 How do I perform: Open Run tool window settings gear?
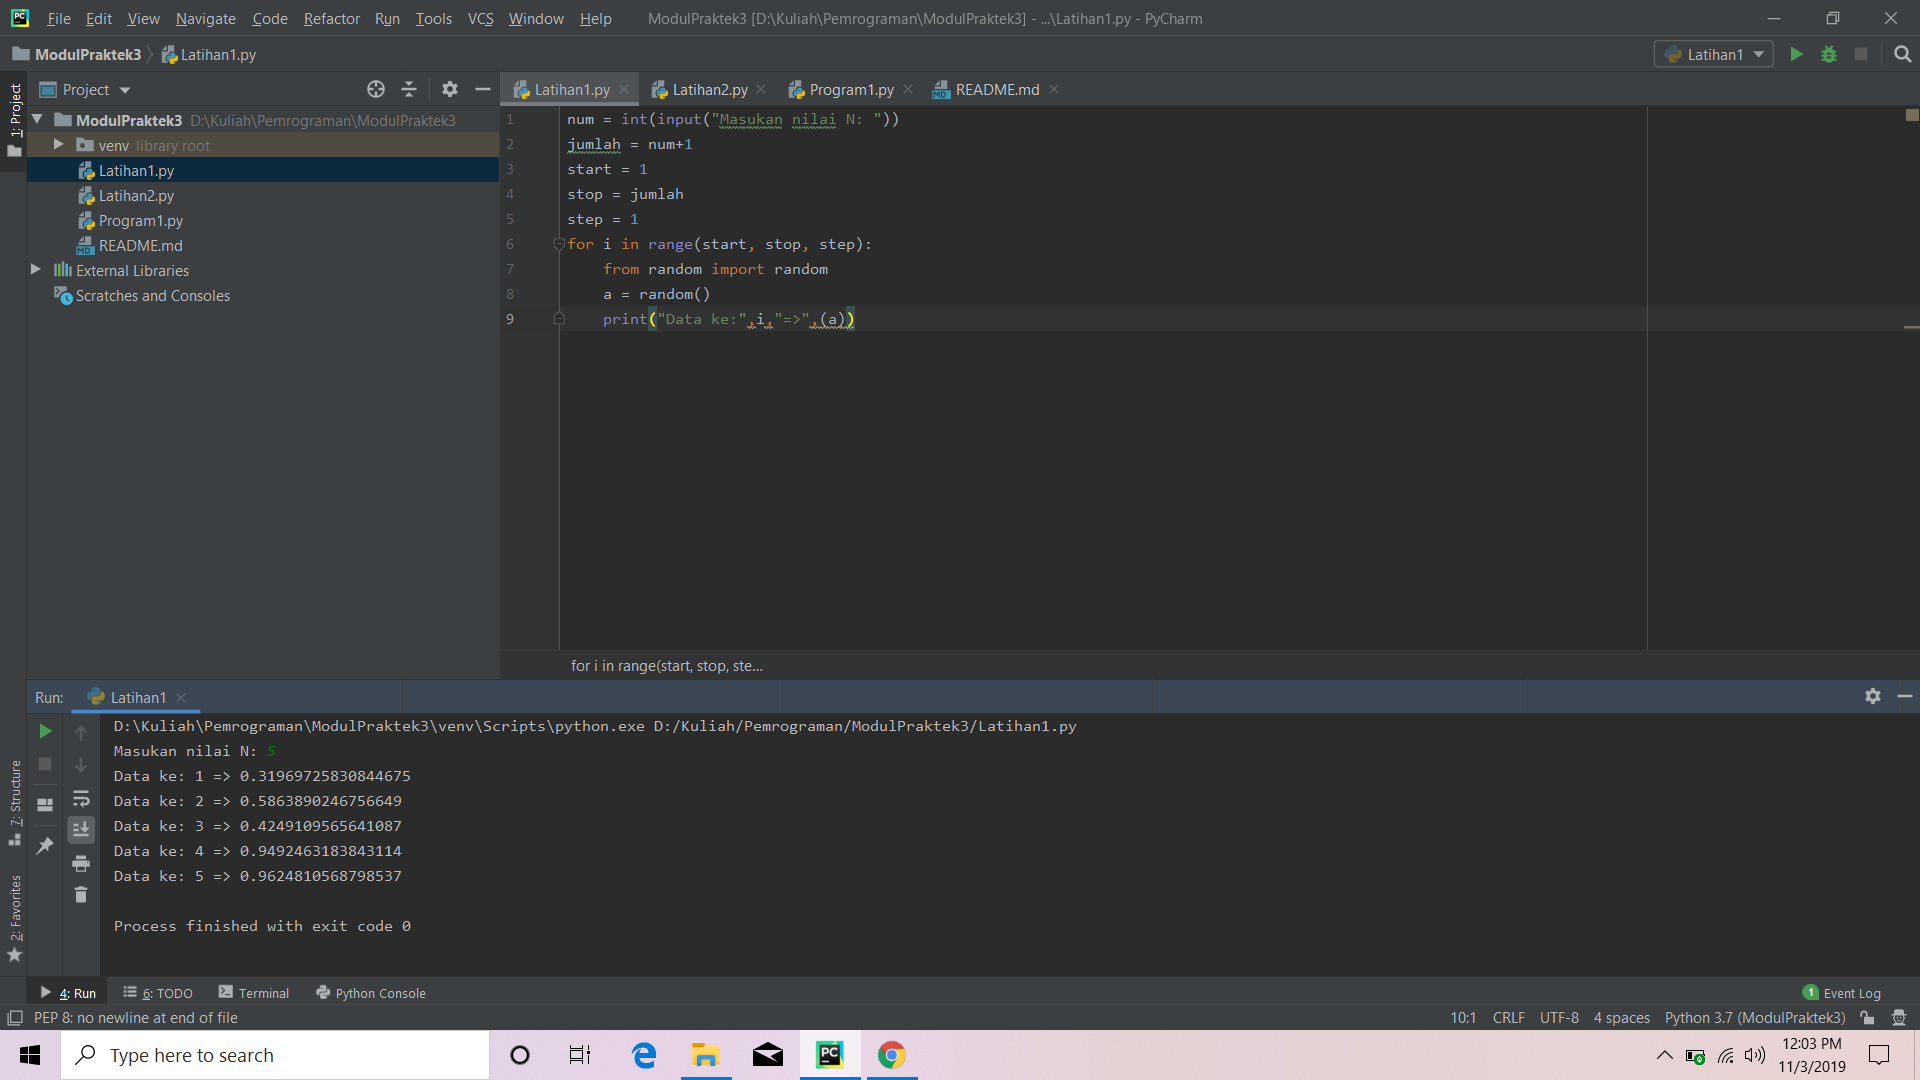click(1873, 697)
